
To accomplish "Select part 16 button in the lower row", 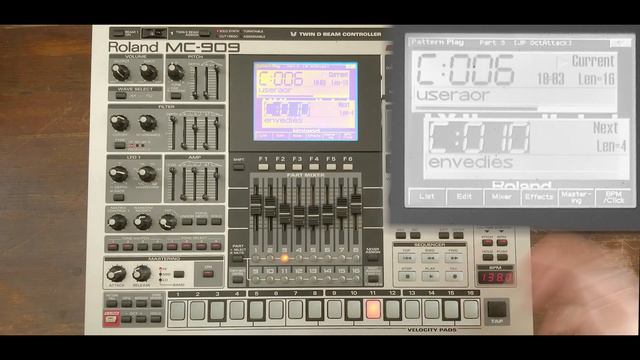I will coord(356,279).
